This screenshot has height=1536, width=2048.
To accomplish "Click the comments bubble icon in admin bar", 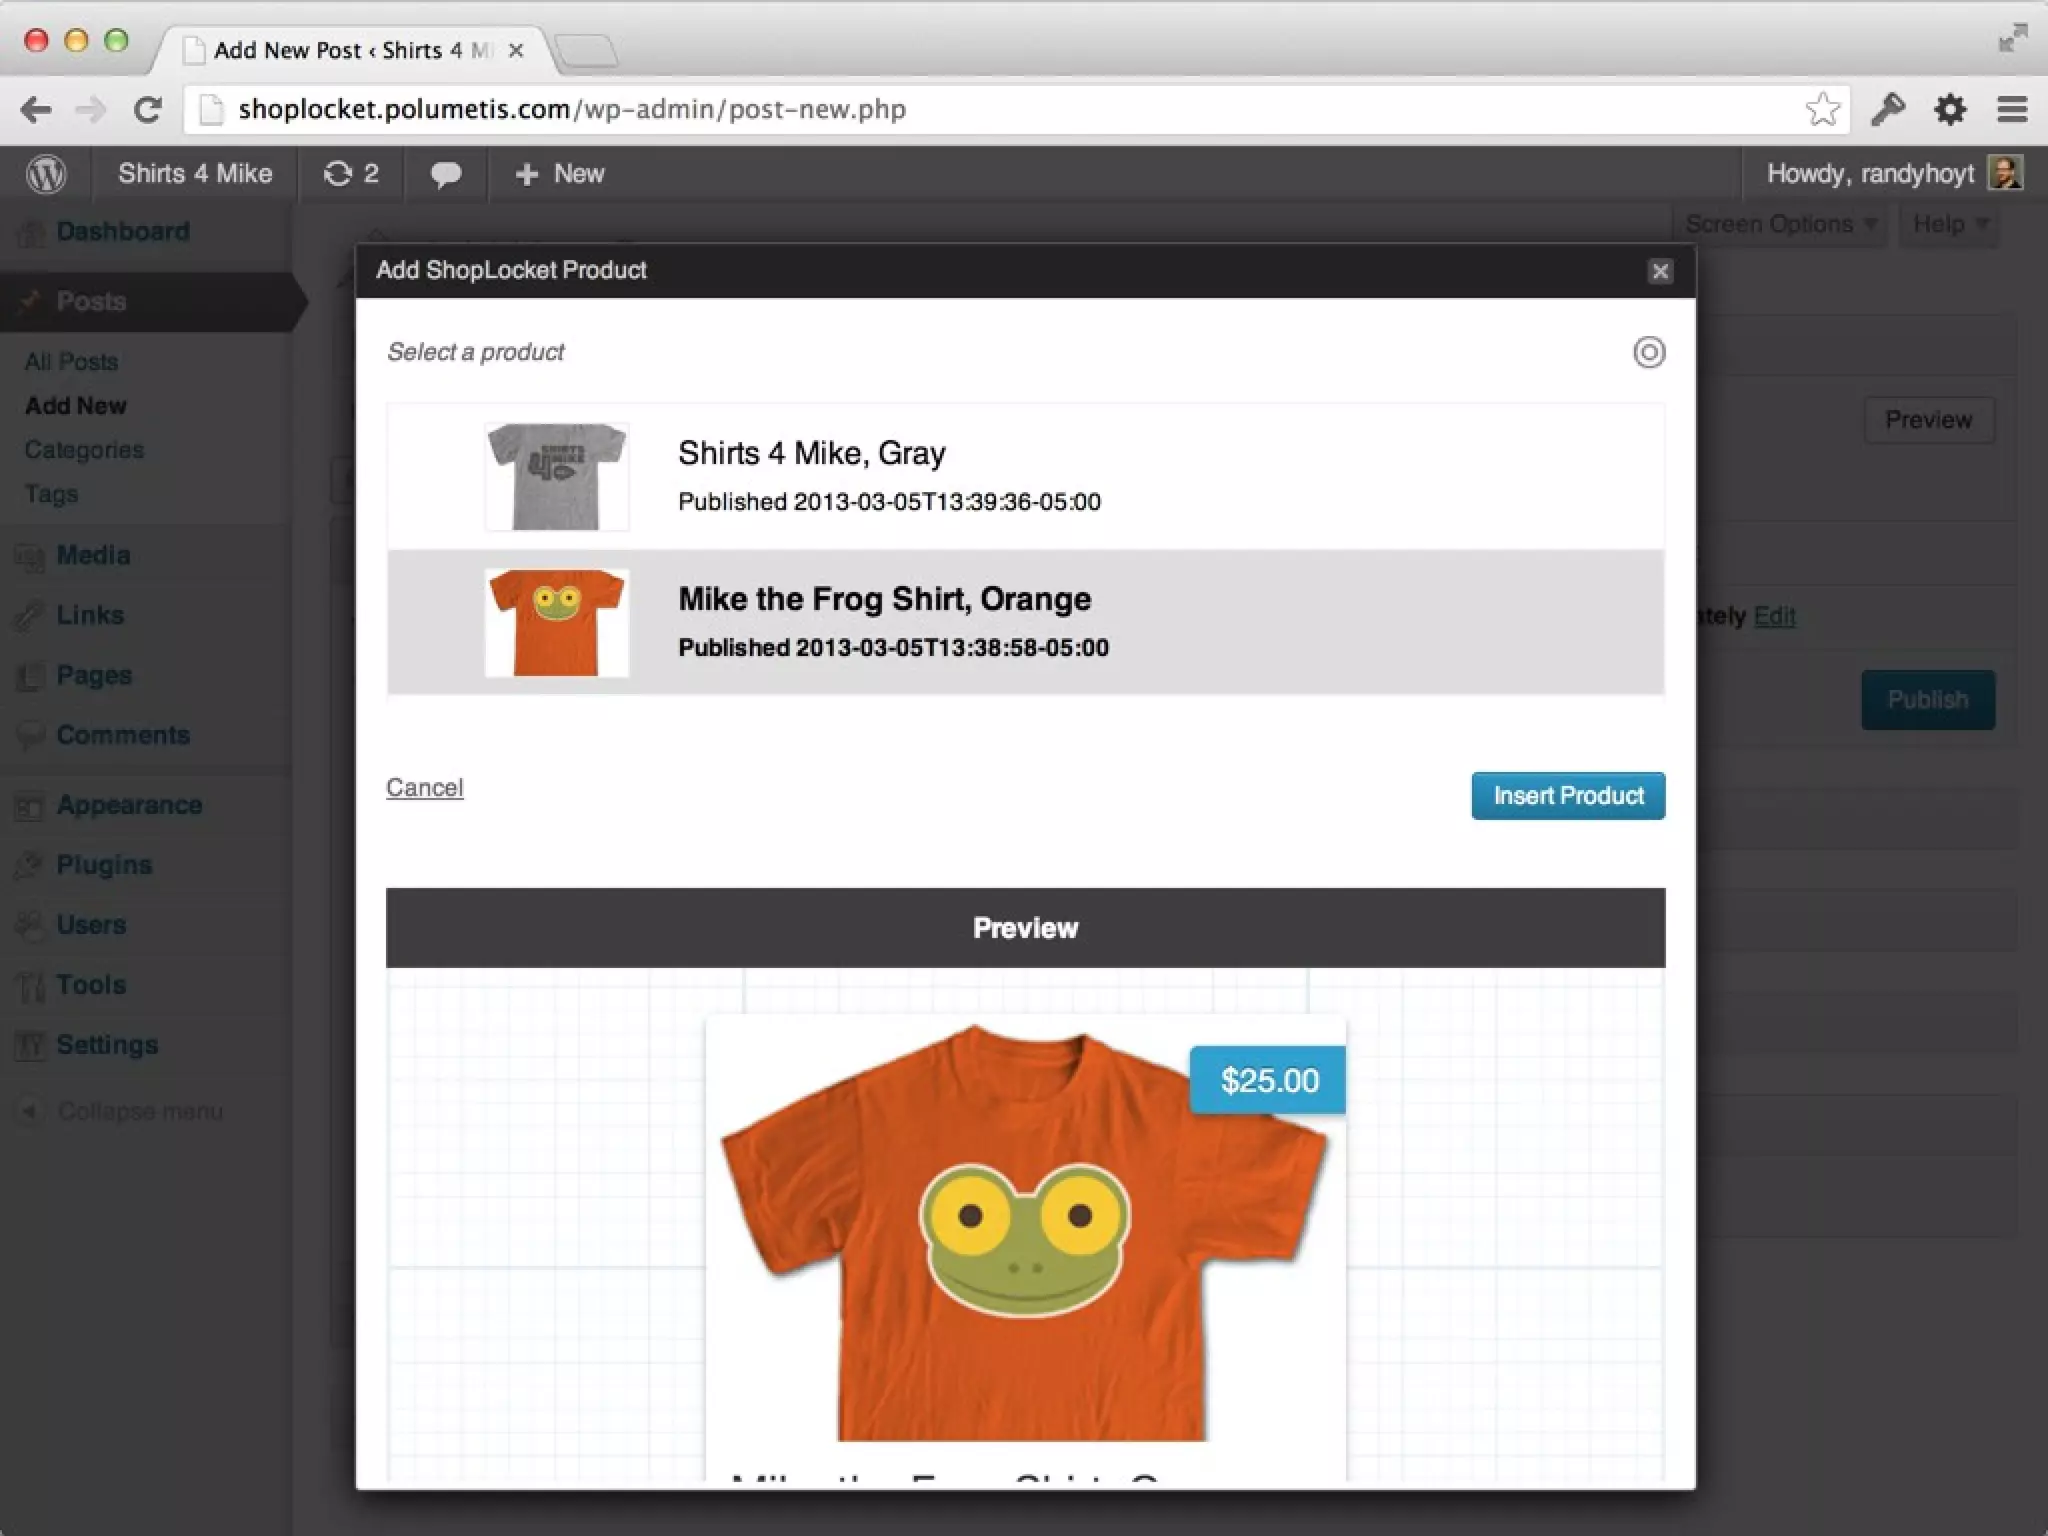I will point(446,174).
